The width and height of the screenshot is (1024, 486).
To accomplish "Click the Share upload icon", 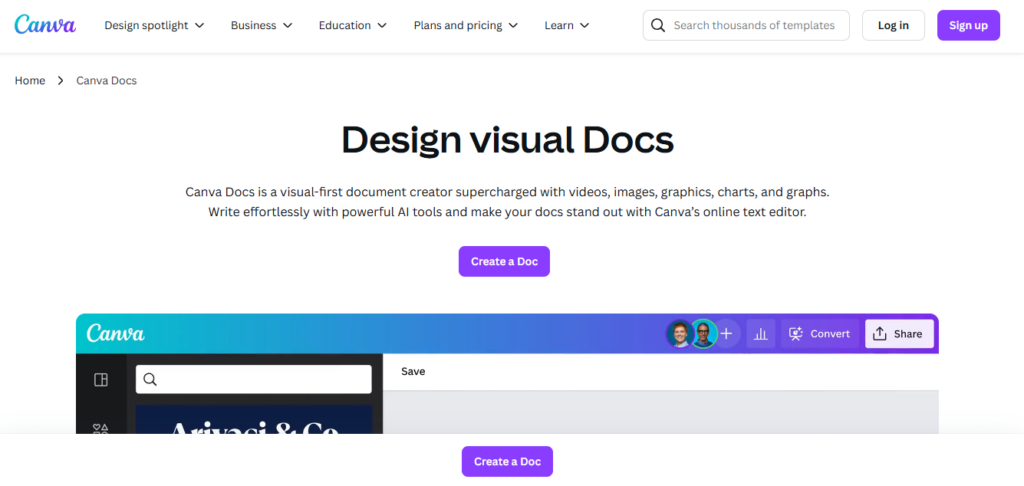I will click(x=880, y=334).
